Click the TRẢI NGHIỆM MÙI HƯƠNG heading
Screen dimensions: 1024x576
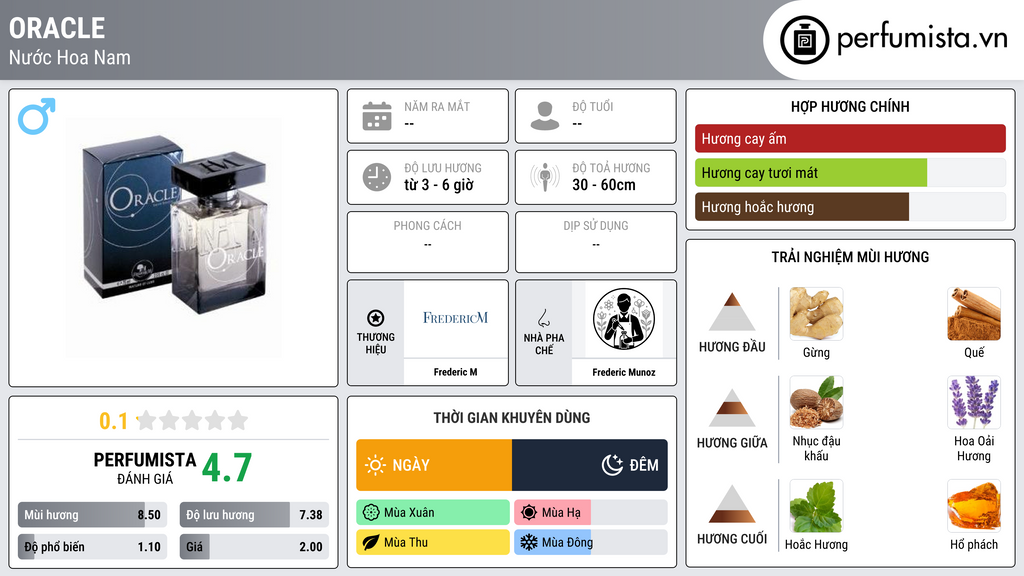(x=850, y=257)
